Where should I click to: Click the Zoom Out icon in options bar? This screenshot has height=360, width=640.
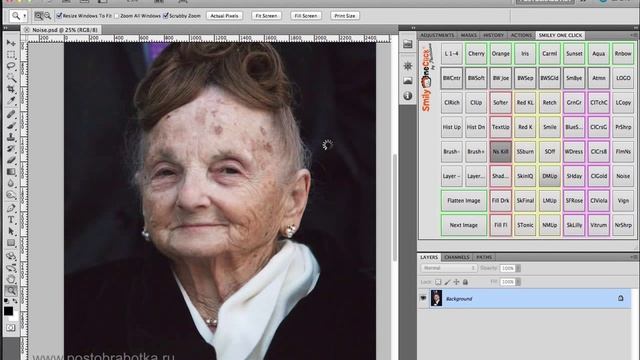coord(47,16)
